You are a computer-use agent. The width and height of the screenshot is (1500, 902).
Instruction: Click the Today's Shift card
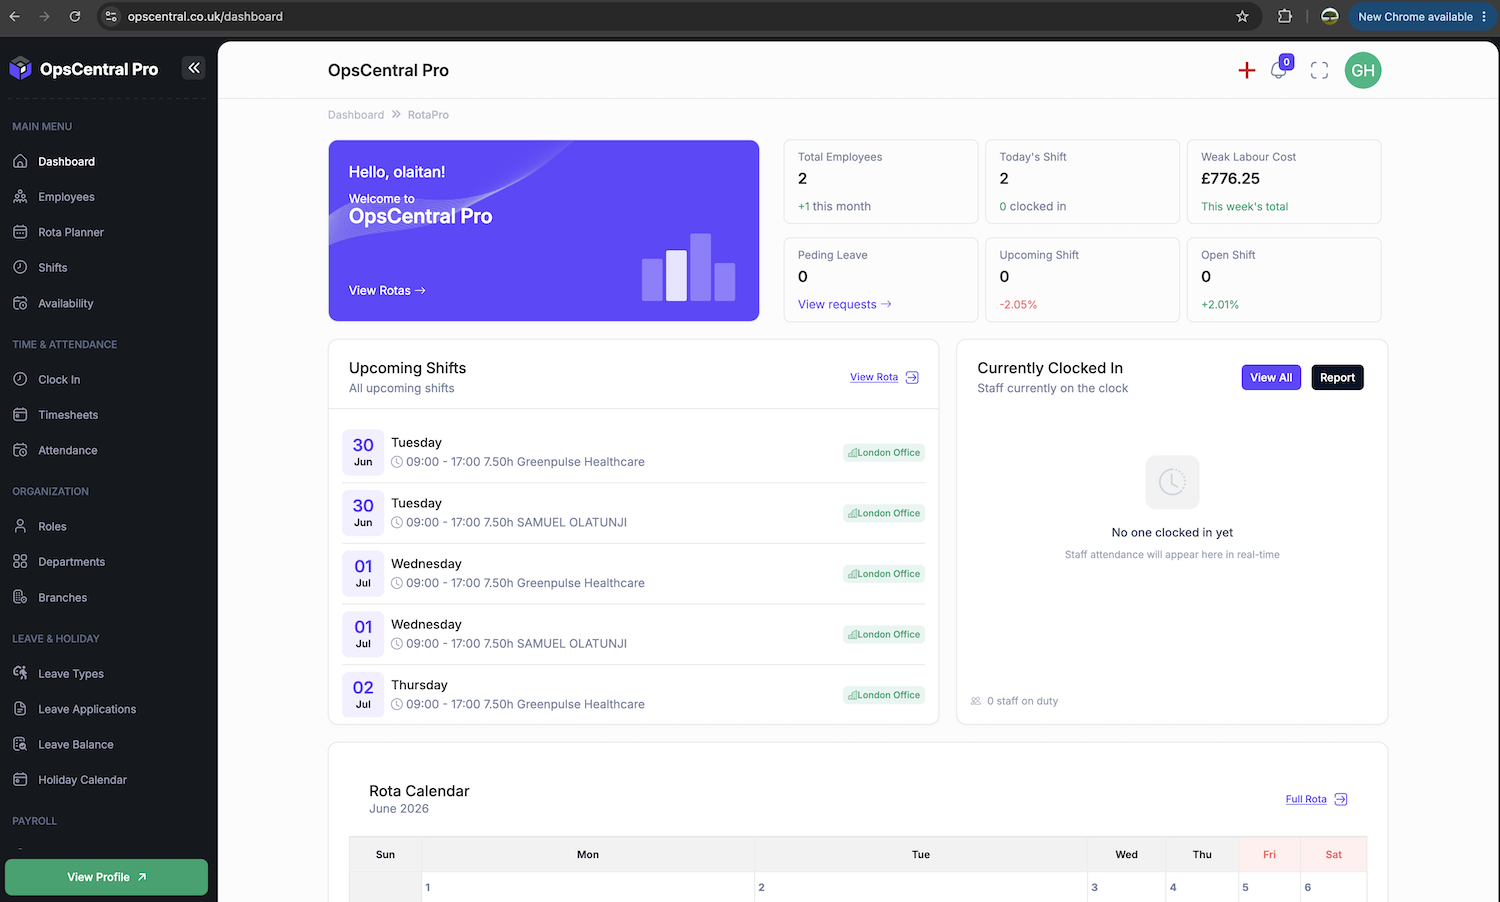(x=1082, y=181)
